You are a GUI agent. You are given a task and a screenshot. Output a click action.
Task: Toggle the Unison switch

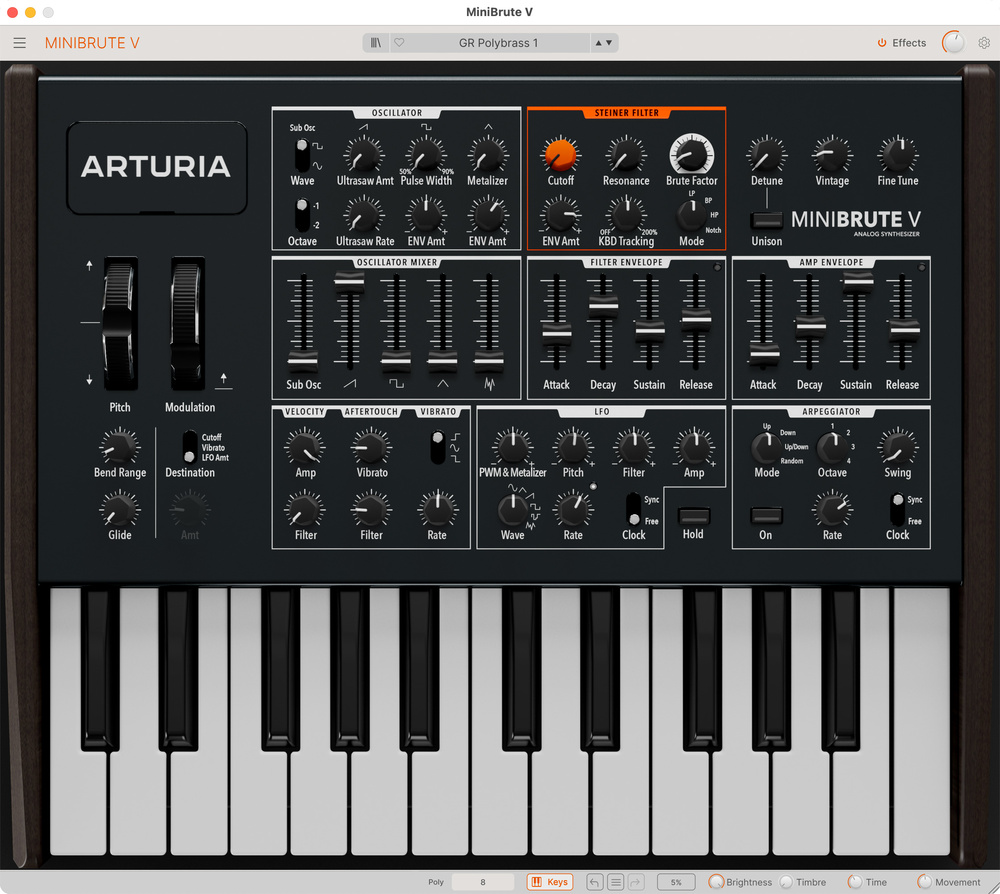pos(767,221)
